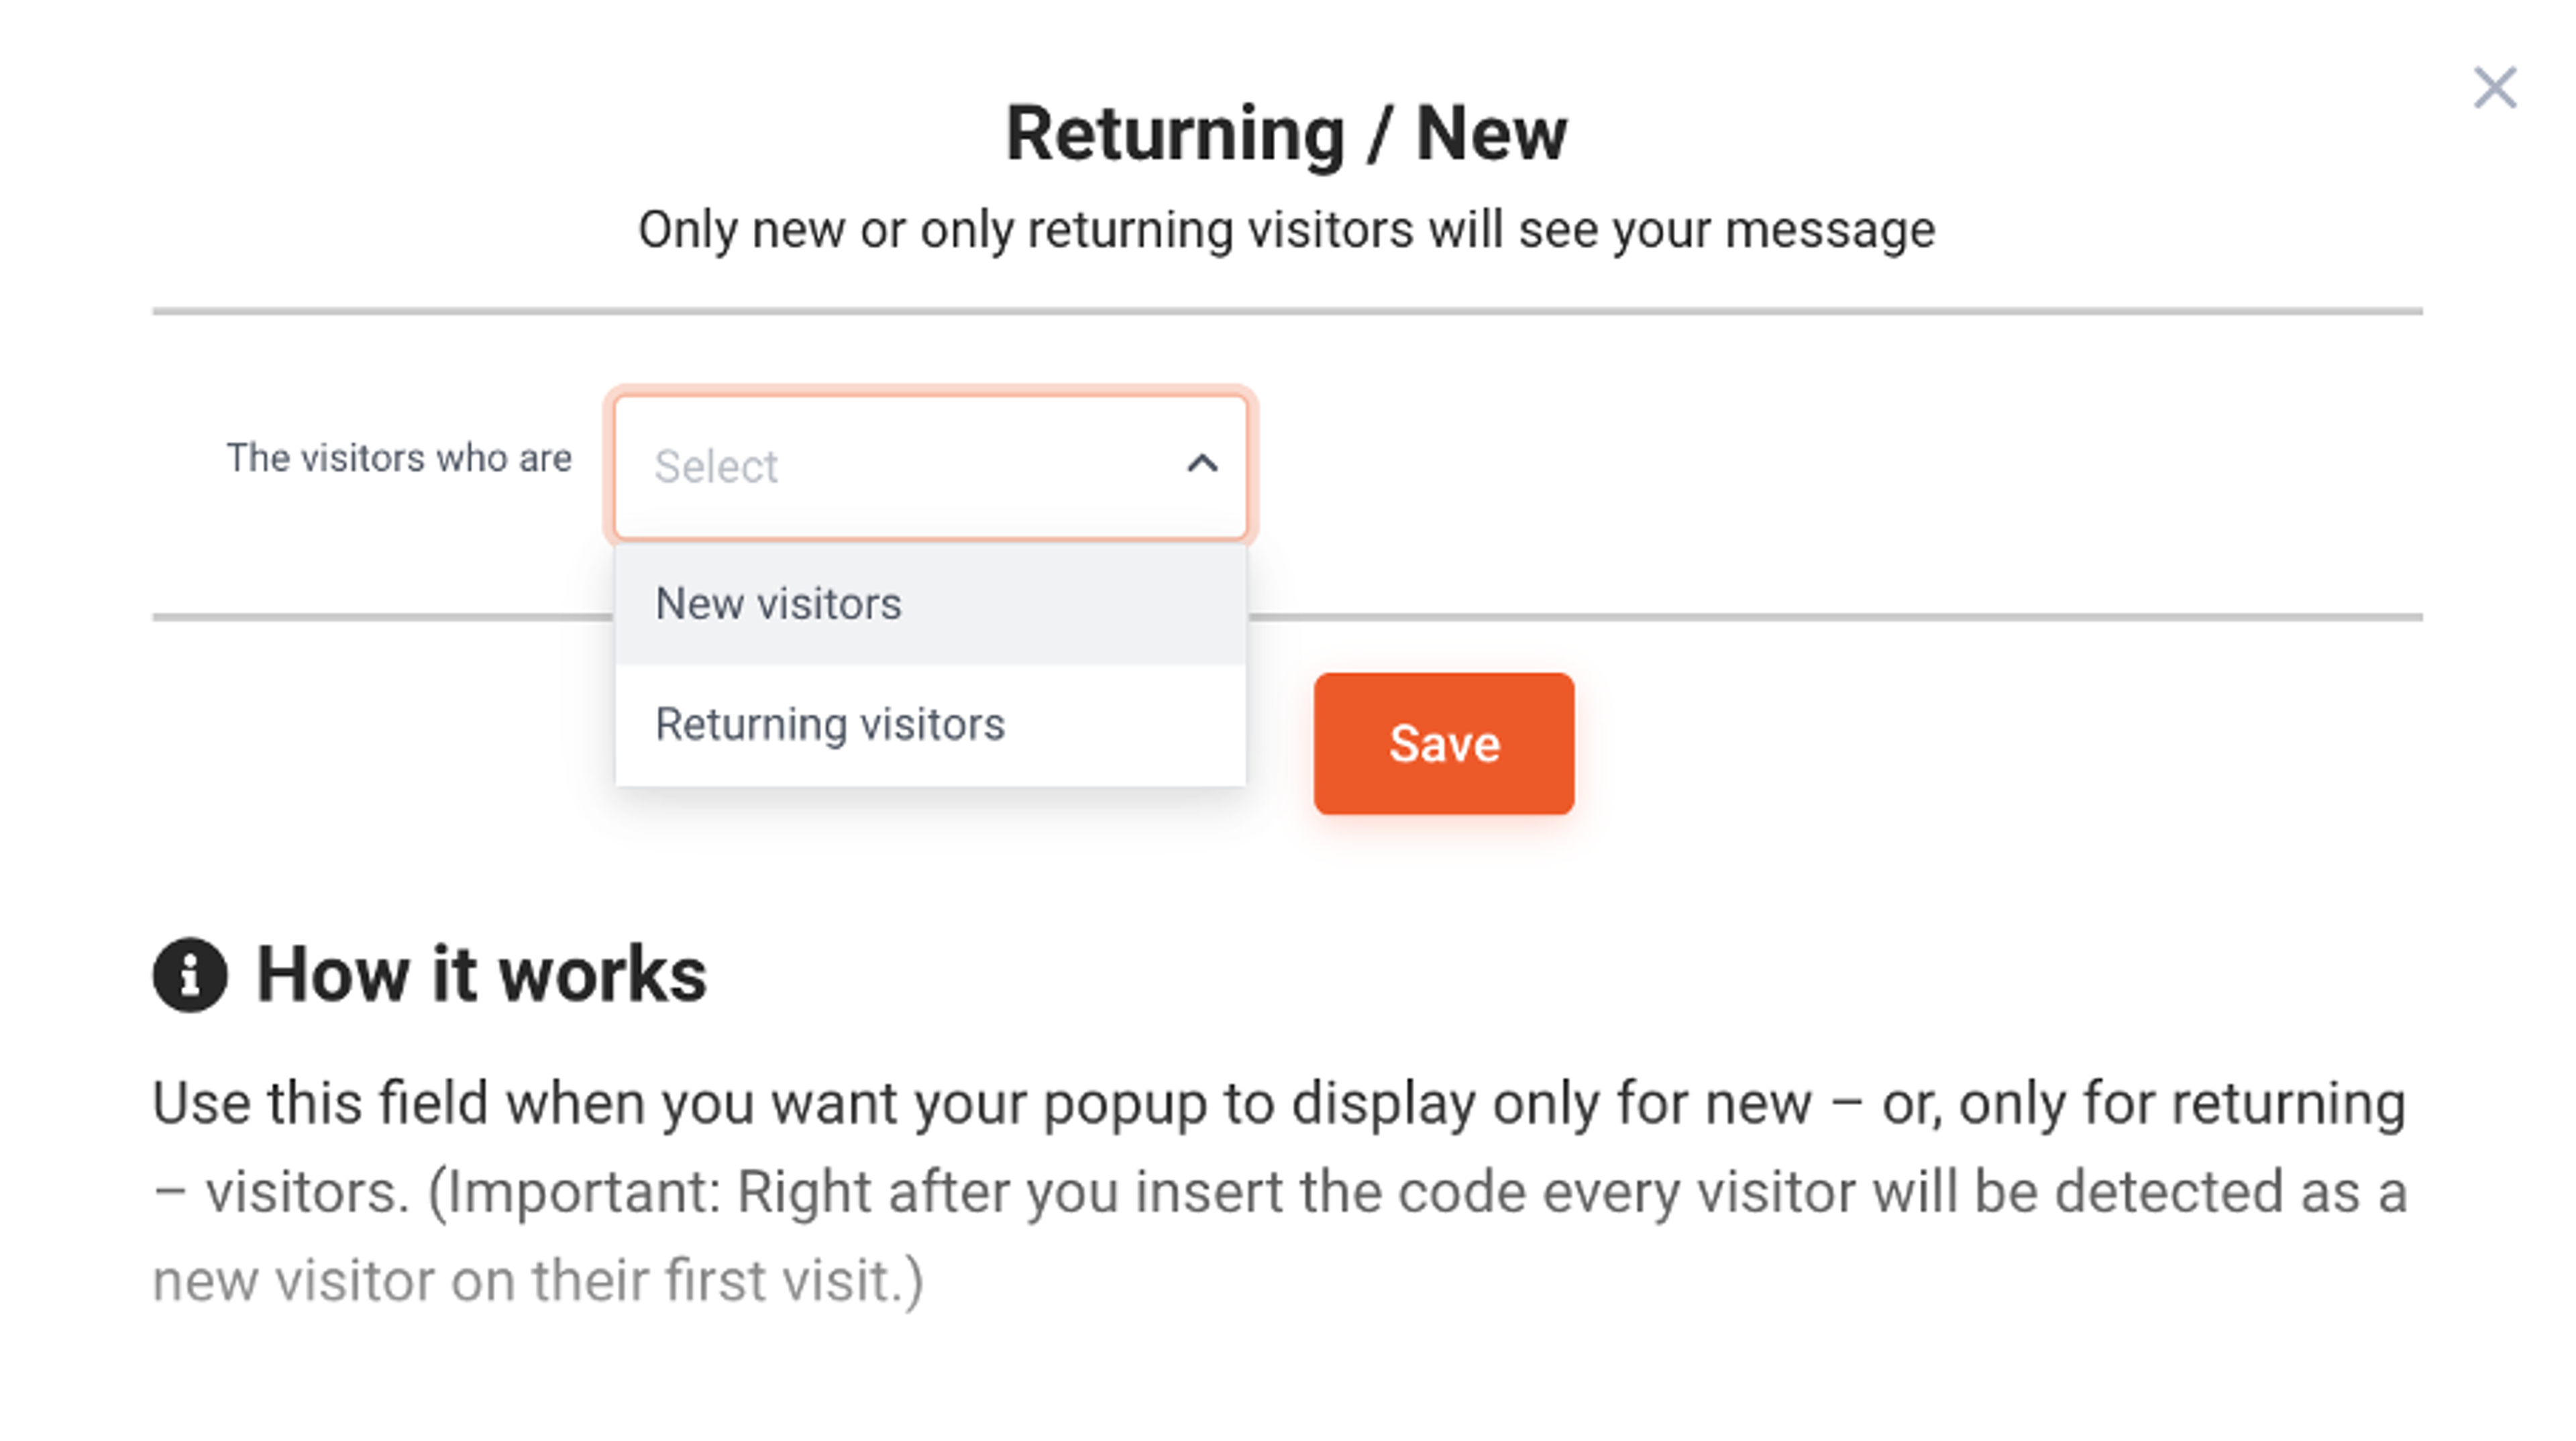
Task: Close the Returning / New dialog
Action: (2495, 87)
